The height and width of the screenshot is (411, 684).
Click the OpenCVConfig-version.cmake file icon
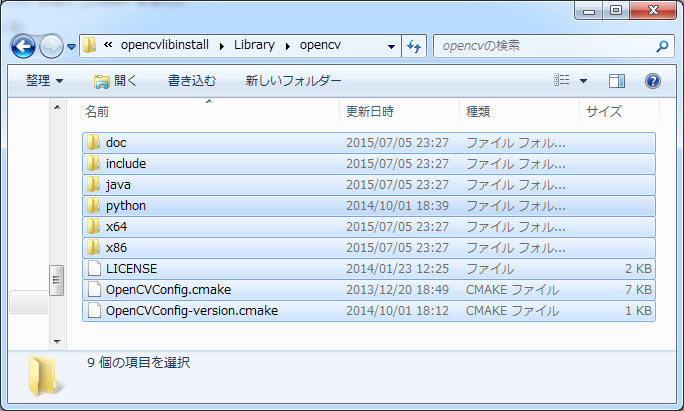tap(94, 310)
